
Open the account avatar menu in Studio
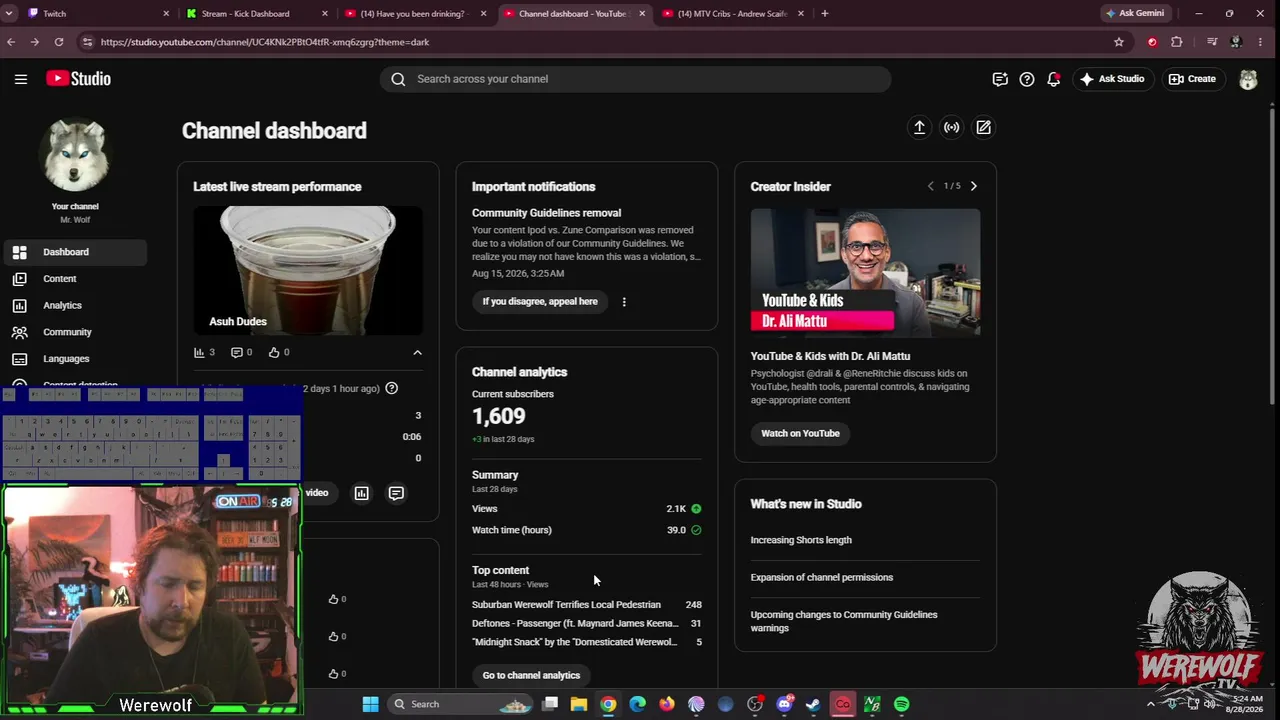(x=1248, y=79)
